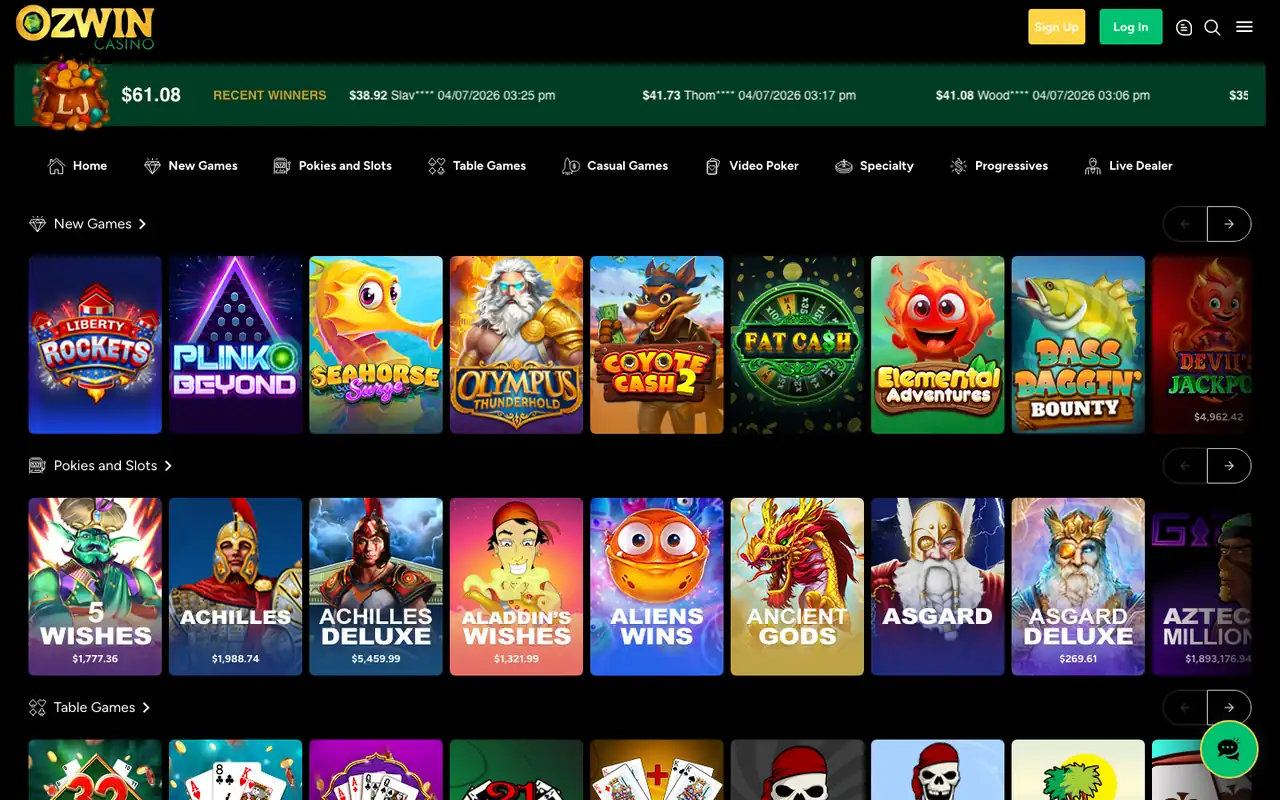Open the Asgard slot without Deluxe
Image resolution: width=1280 pixels, height=800 pixels.
(938, 587)
